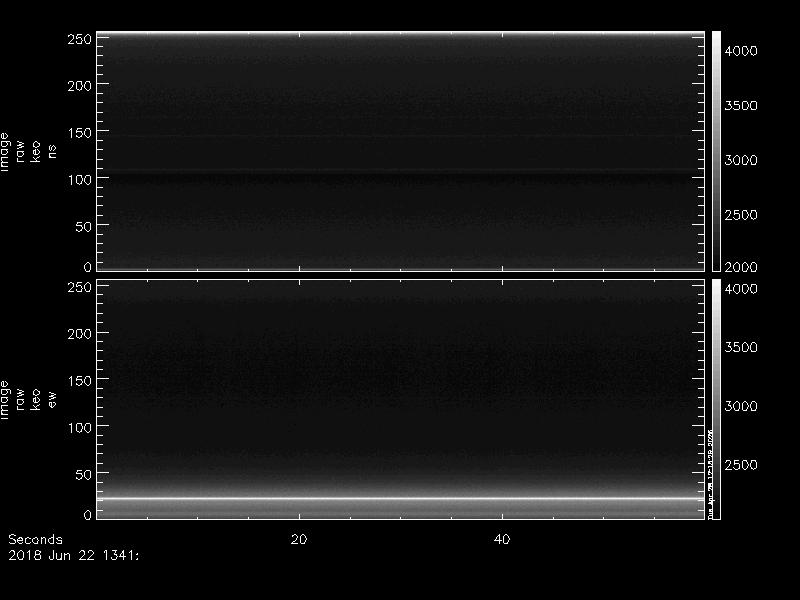The image size is (800, 600).
Task: Click the 'image raw keo ew' axis title
Action: coord(28,399)
